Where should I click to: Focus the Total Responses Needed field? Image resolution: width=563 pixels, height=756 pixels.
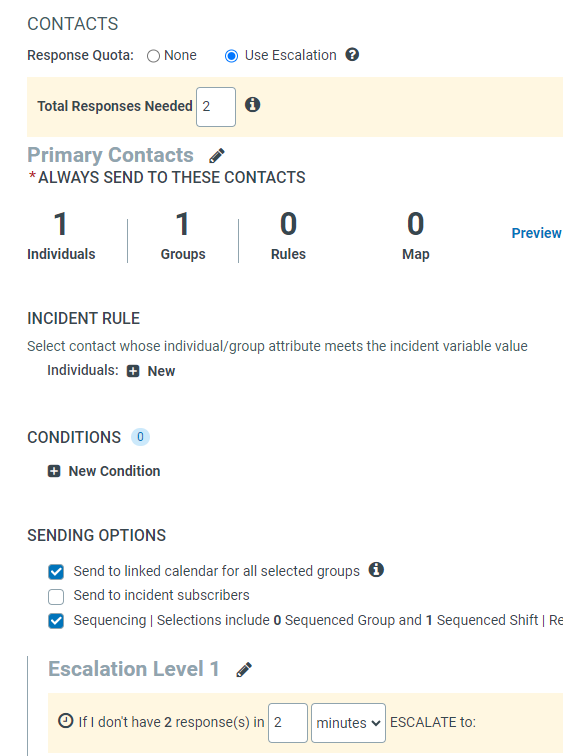point(216,107)
